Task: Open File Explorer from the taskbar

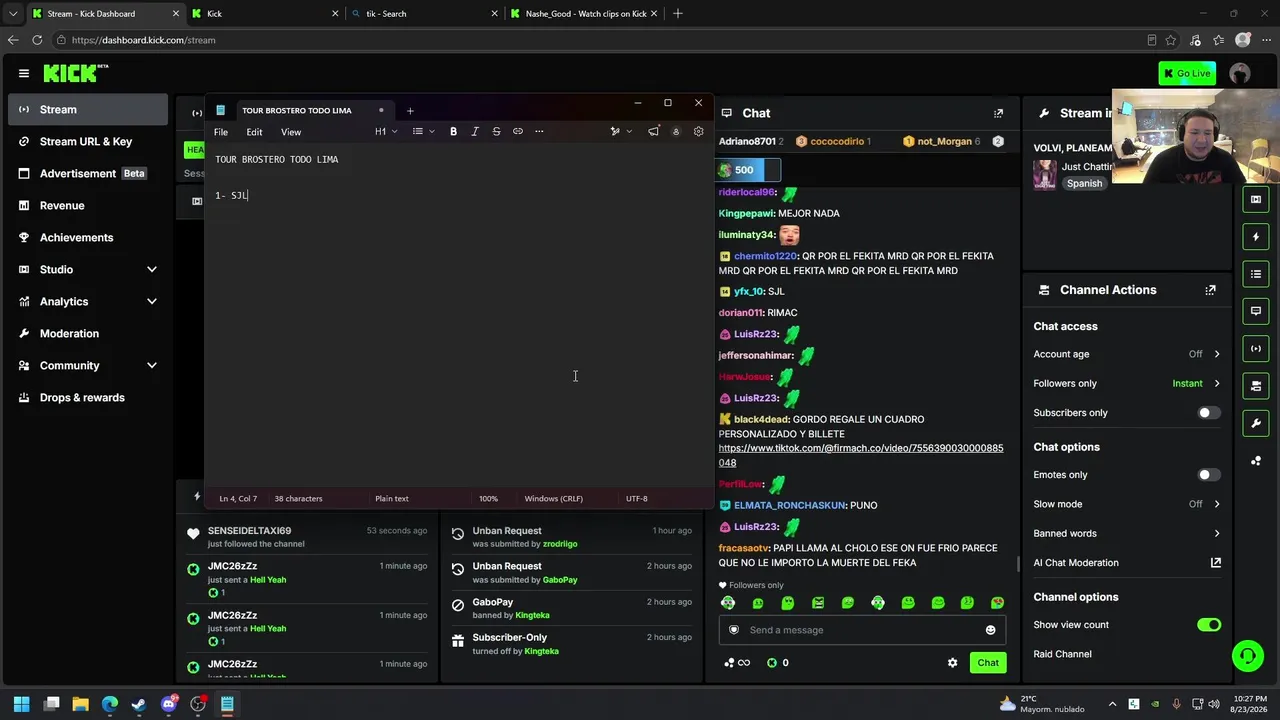Action: click(81, 704)
